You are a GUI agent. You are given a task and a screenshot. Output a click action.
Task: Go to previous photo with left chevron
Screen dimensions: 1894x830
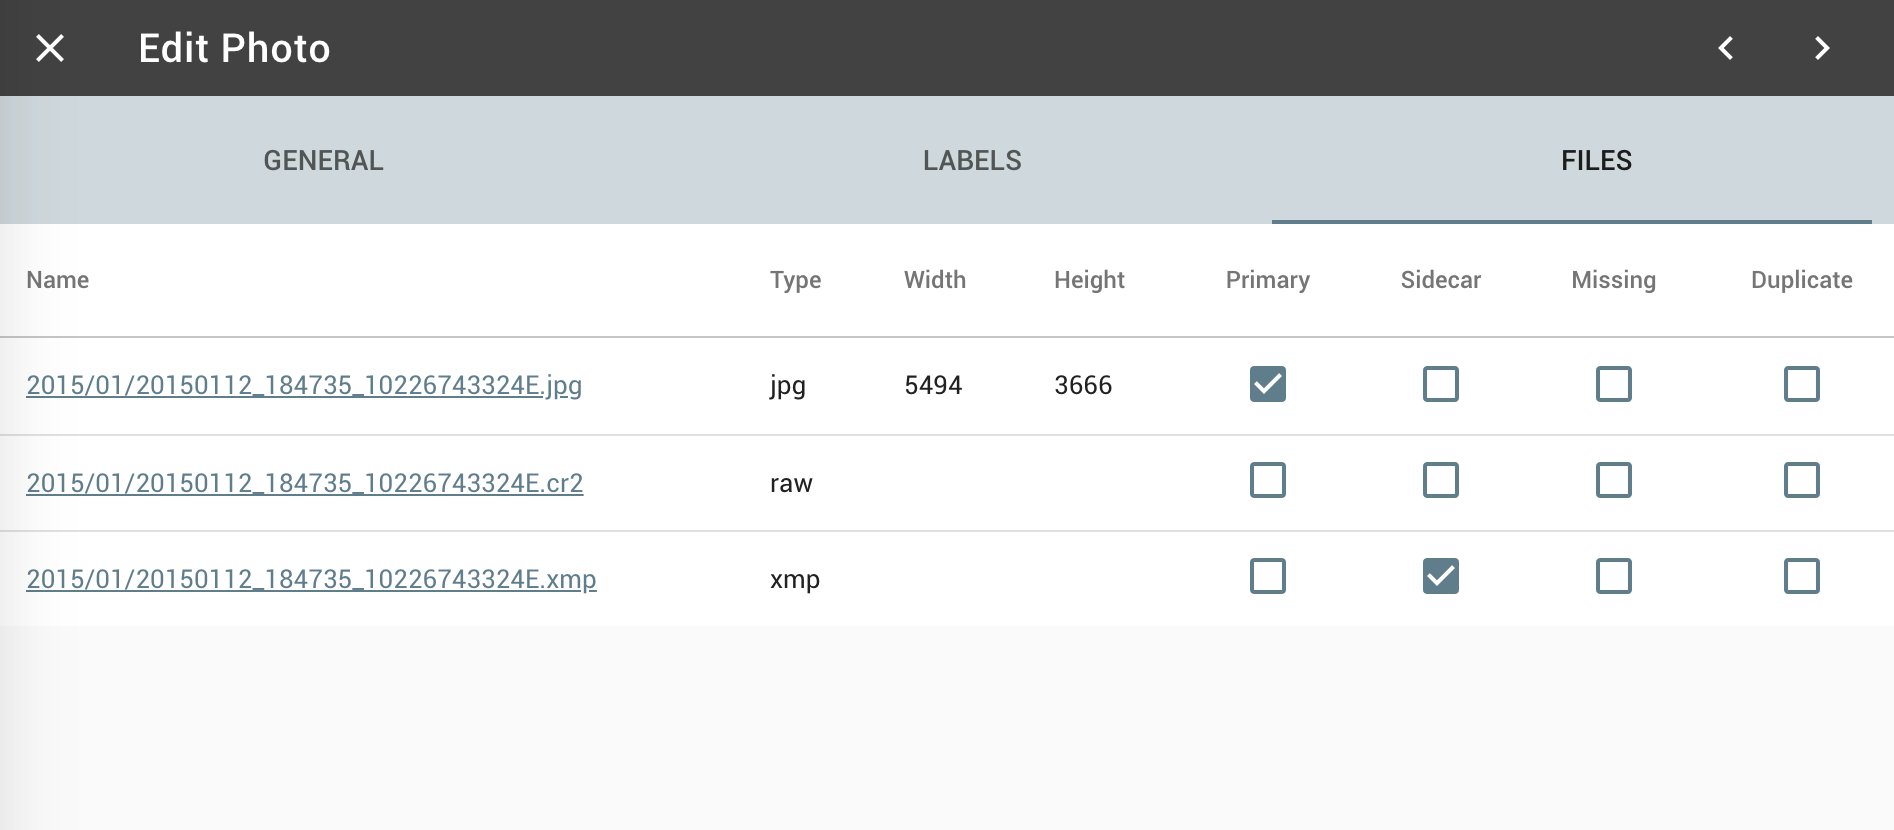tap(1726, 48)
